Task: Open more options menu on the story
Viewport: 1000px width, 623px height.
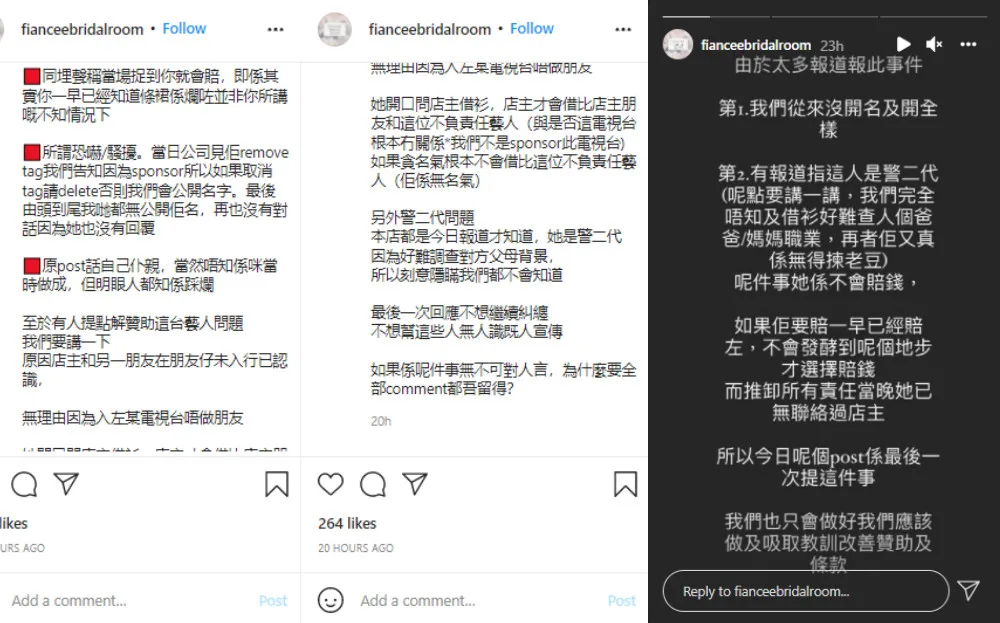Action: click(x=968, y=44)
